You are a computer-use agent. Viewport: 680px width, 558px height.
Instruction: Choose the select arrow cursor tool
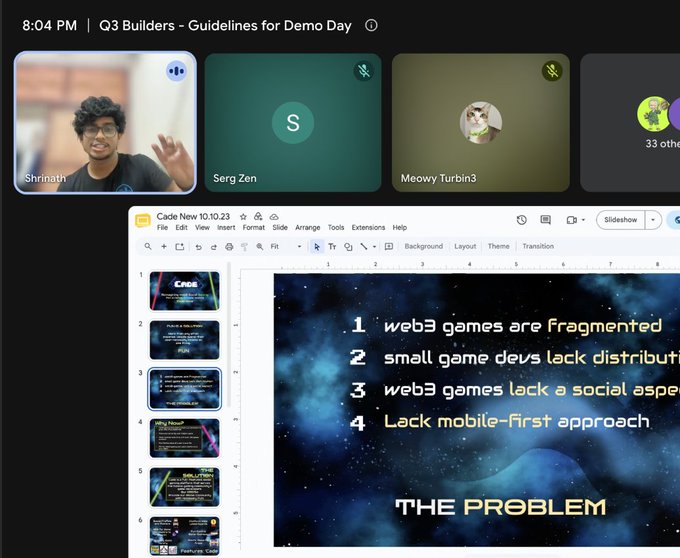[x=317, y=247]
